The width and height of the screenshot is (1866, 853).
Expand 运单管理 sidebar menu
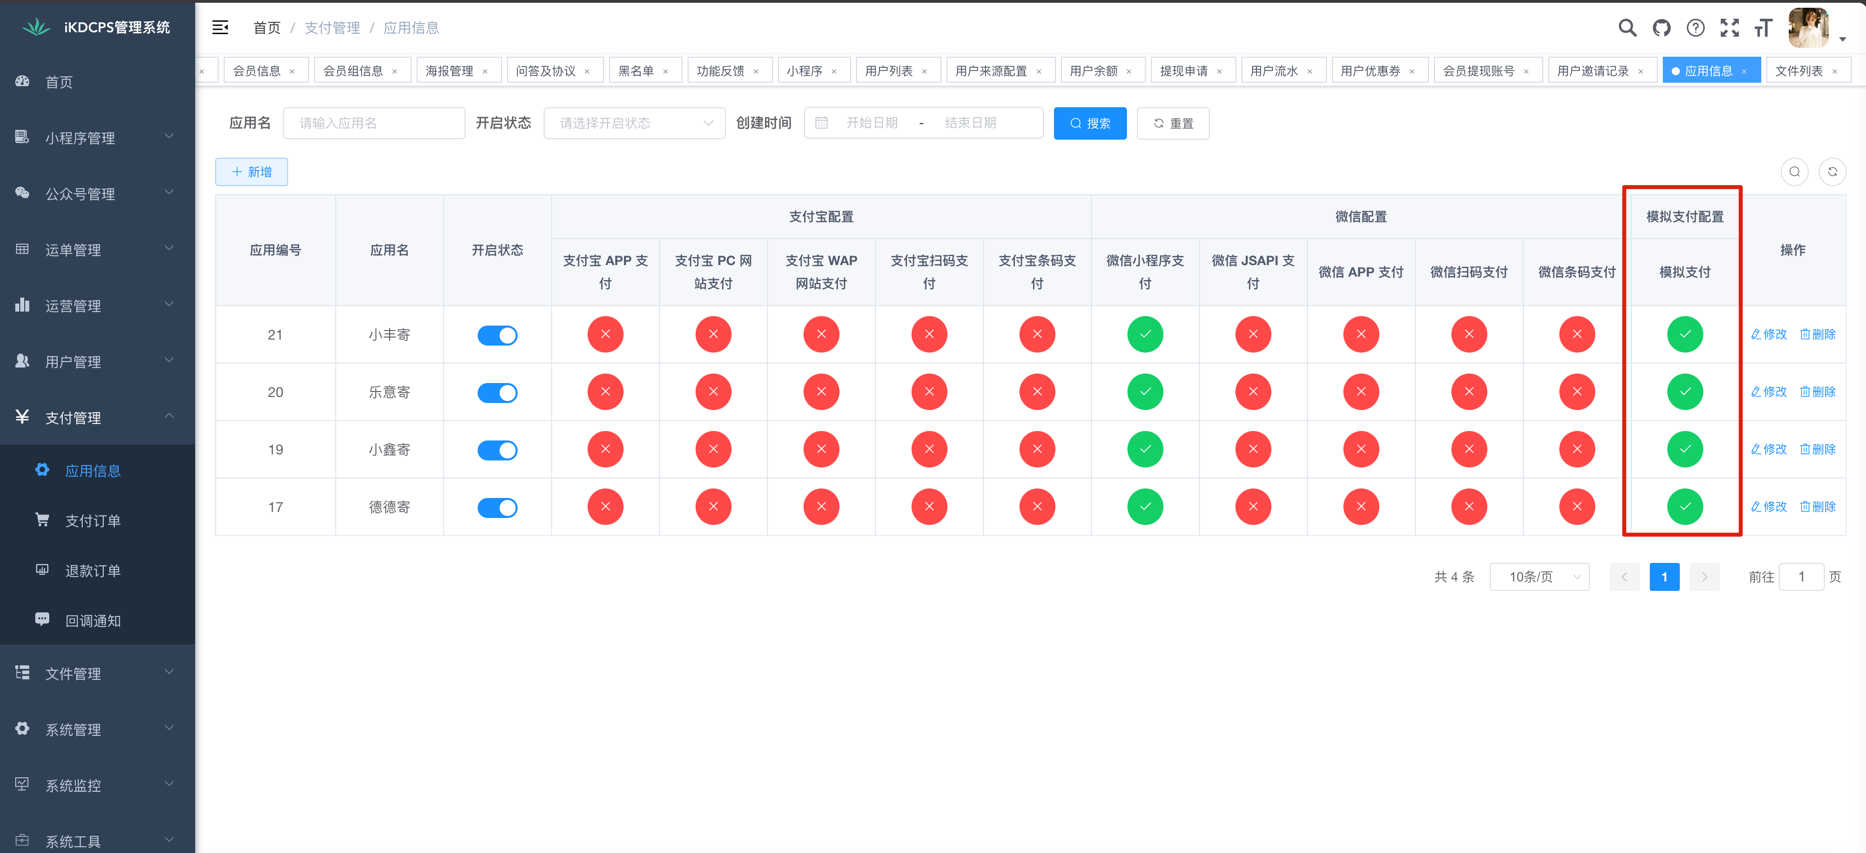click(97, 250)
